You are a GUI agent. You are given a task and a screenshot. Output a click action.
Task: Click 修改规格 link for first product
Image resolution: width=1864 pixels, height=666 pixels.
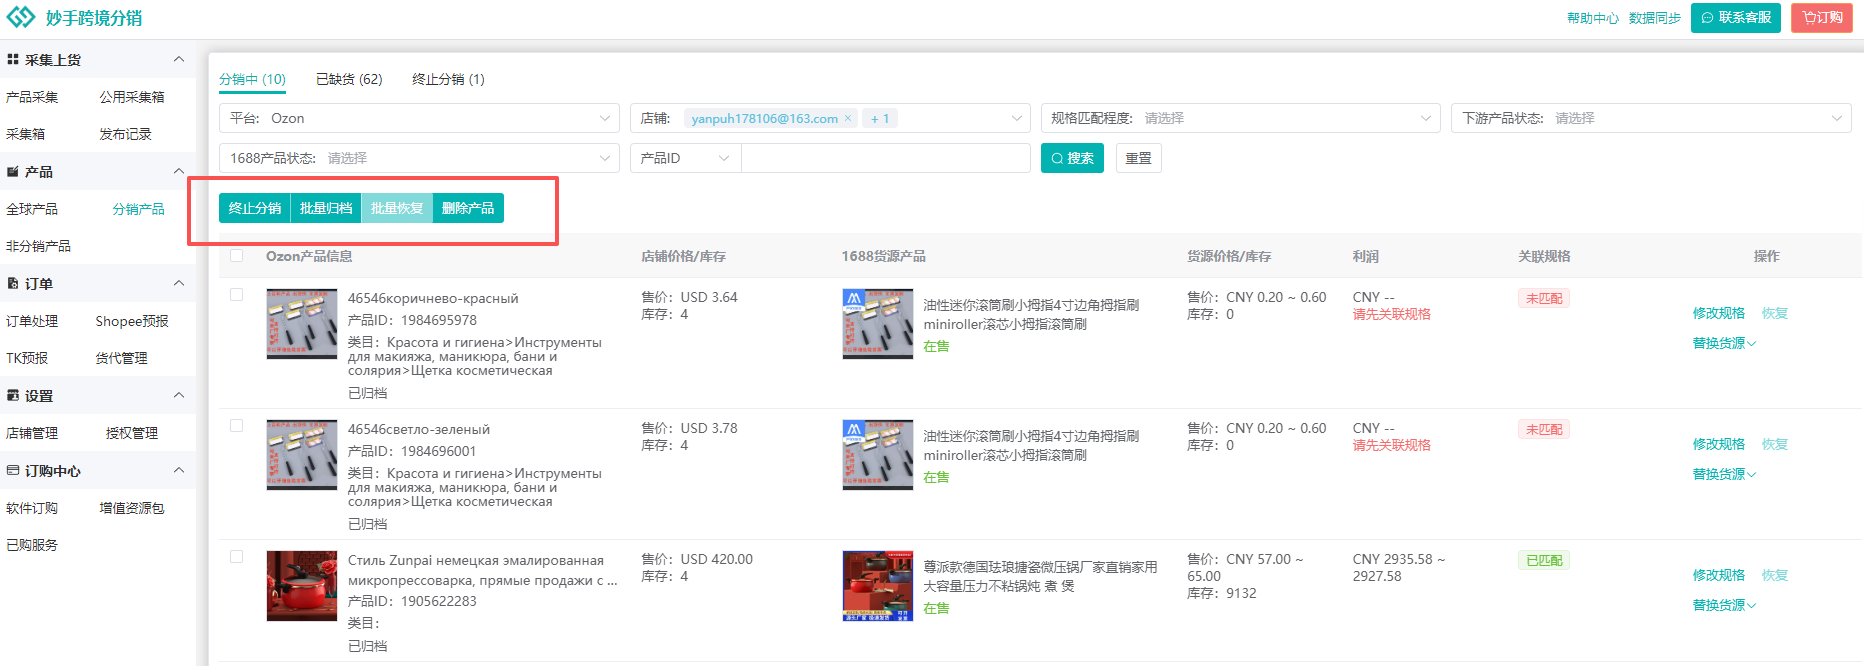click(x=1718, y=313)
